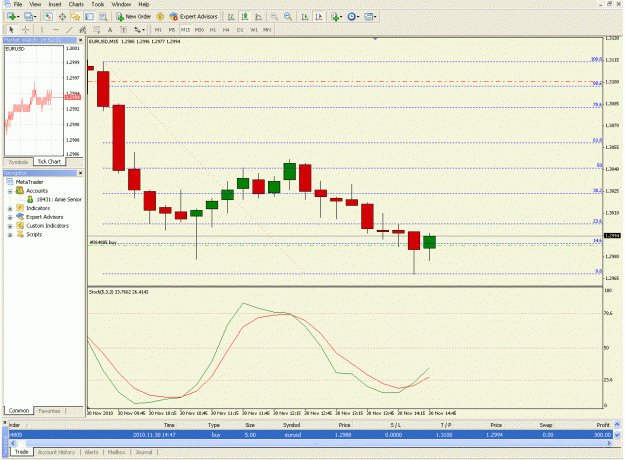Open the Periods clock dropdown
This screenshot has height=460, width=625.
pos(353,16)
